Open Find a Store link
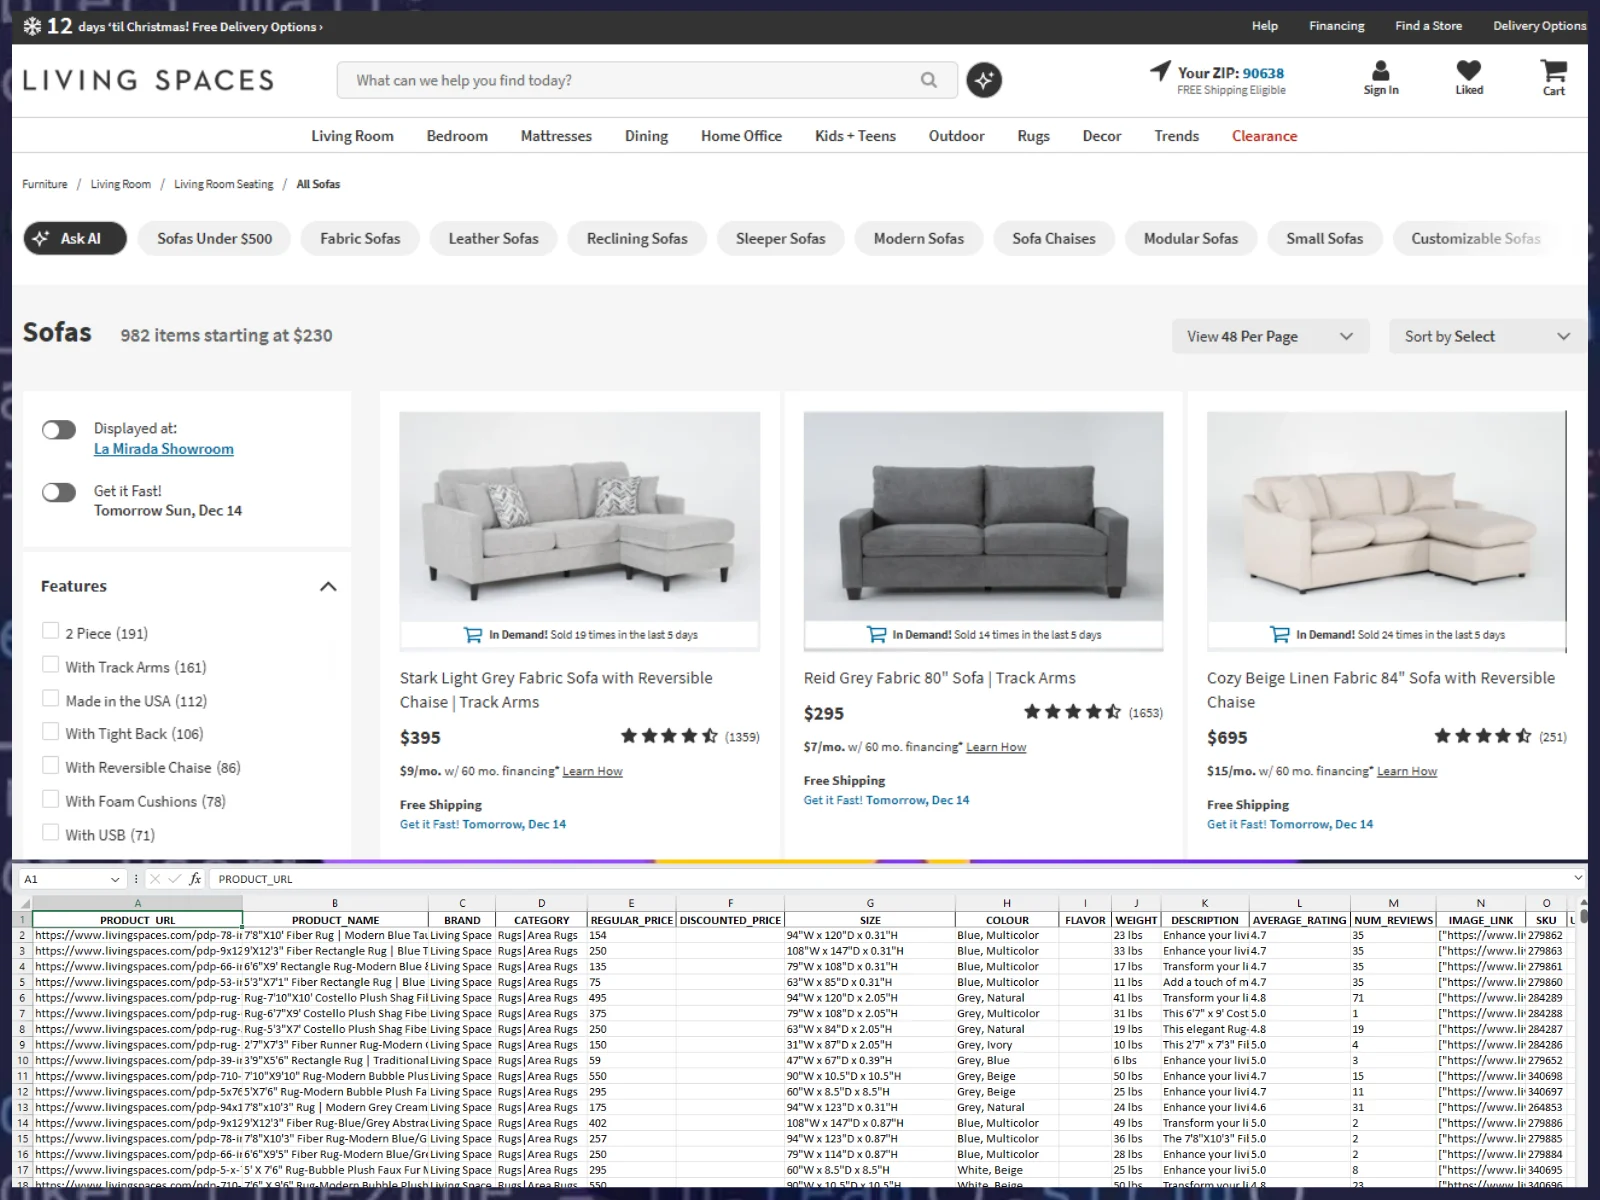Screen dimensions: 1600x1200 click(1428, 26)
